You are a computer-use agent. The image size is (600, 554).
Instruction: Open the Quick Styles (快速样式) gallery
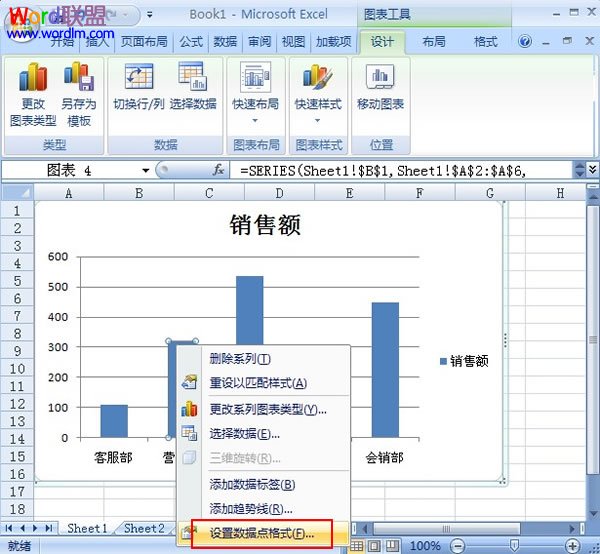click(x=318, y=92)
